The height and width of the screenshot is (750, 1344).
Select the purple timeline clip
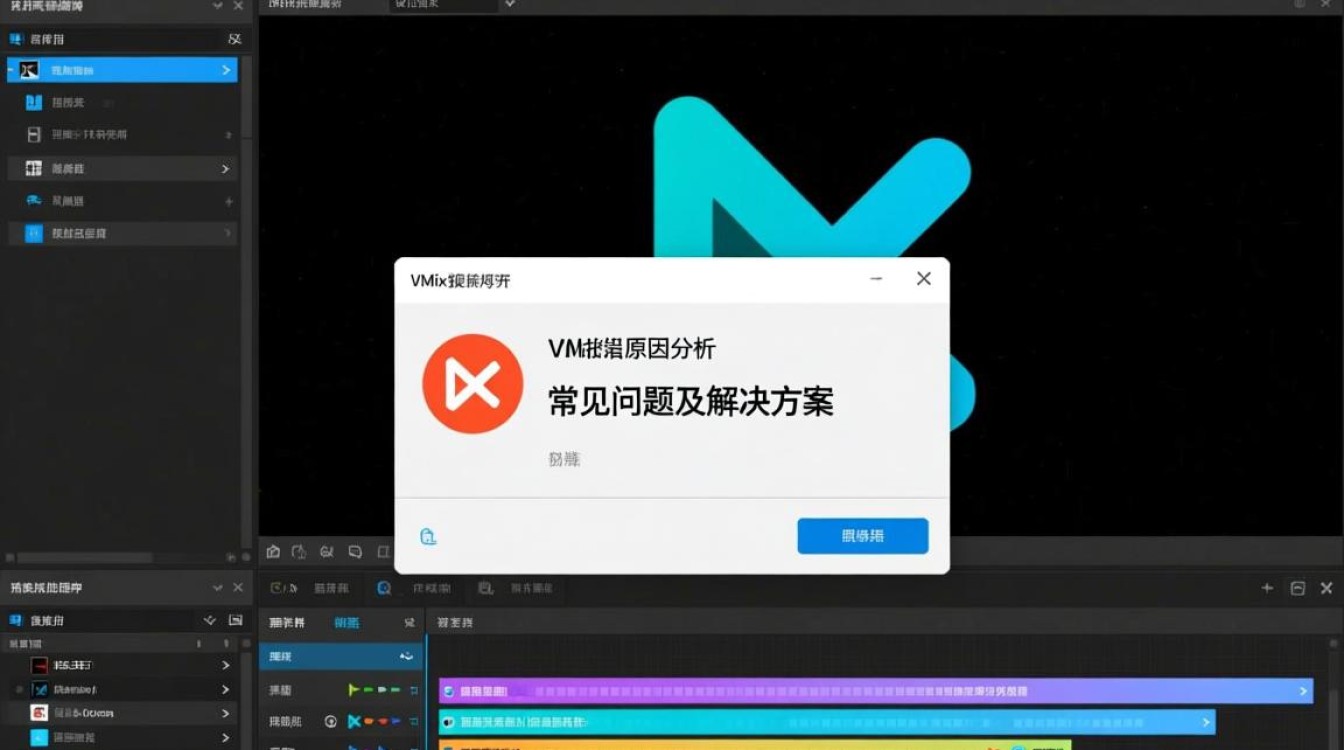(875, 691)
